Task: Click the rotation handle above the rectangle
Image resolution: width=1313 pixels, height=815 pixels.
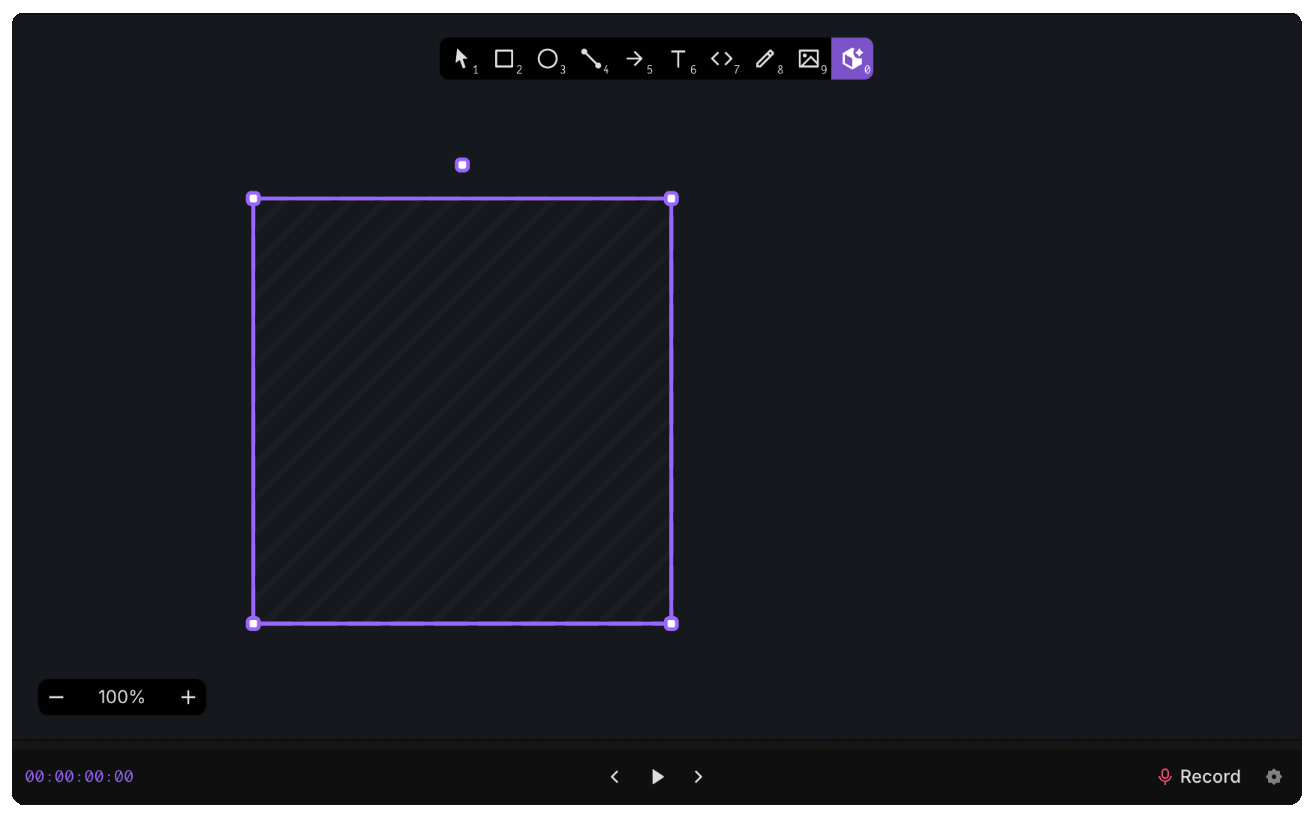Action: coord(462,164)
